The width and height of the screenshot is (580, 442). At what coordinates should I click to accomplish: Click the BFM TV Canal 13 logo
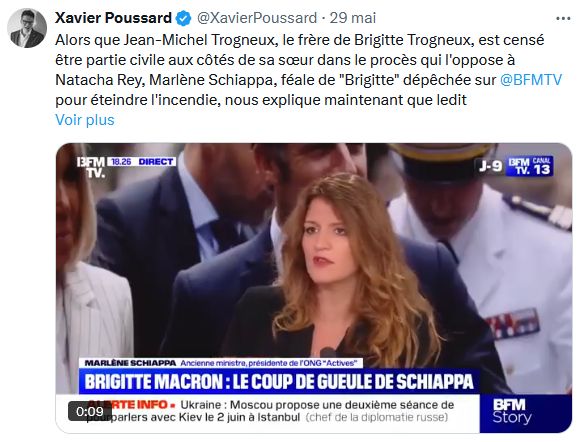(529, 166)
